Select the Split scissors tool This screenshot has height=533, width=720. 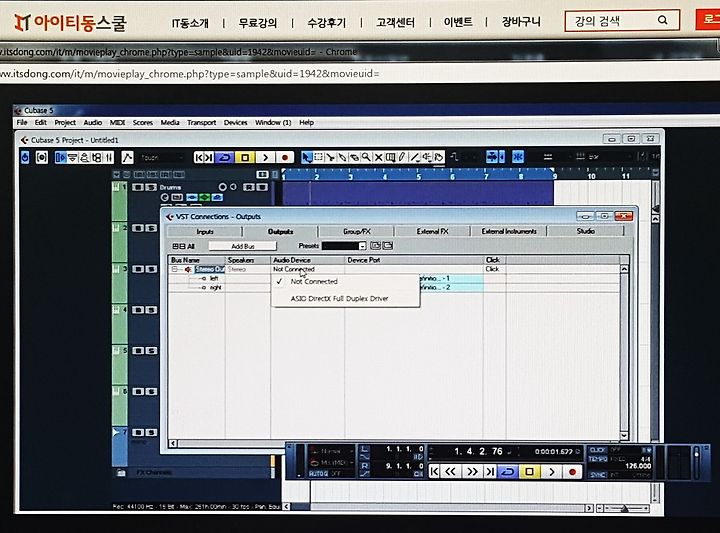tap(330, 157)
